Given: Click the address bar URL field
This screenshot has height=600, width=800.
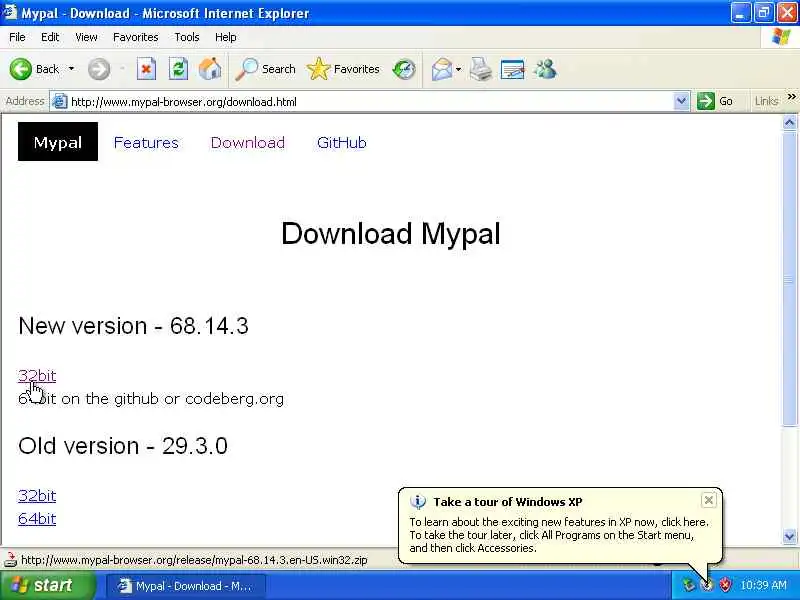Looking at the screenshot, I should [370, 102].
